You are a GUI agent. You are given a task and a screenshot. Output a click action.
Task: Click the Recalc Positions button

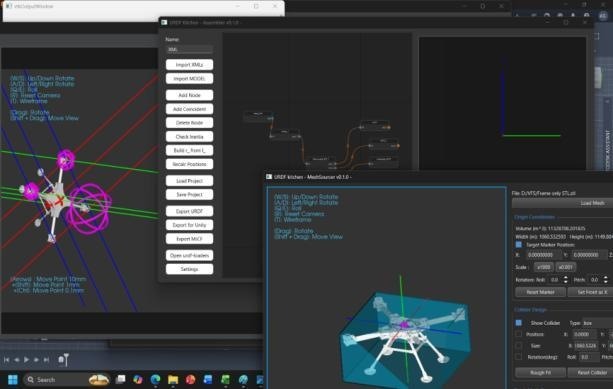pyautogui.click(x=189, y=164)
